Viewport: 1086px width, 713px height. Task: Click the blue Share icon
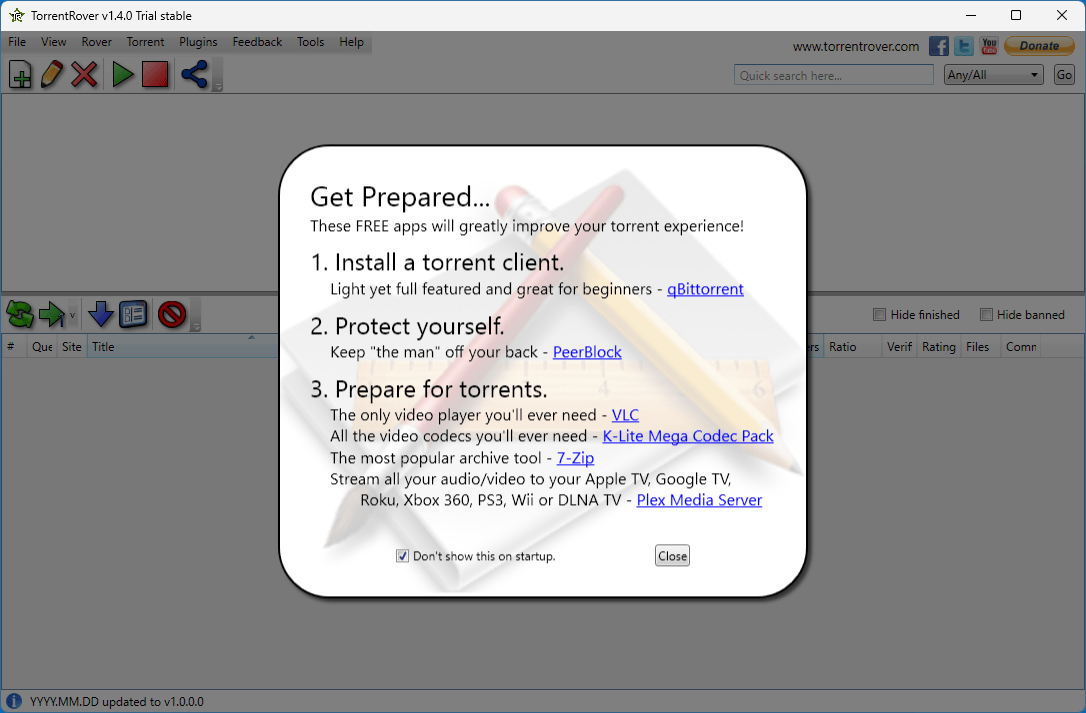pyautogui.click(x=194, y=74)
